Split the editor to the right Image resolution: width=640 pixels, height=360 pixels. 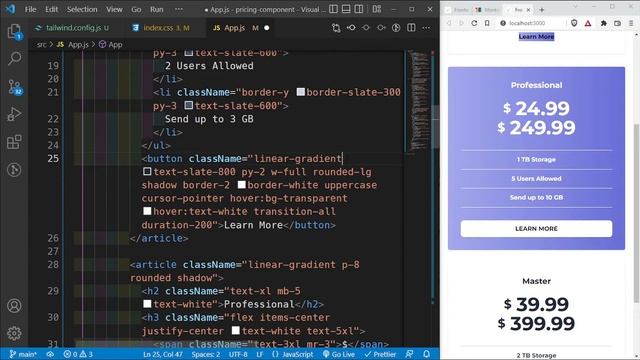click(x=411, y=28)
